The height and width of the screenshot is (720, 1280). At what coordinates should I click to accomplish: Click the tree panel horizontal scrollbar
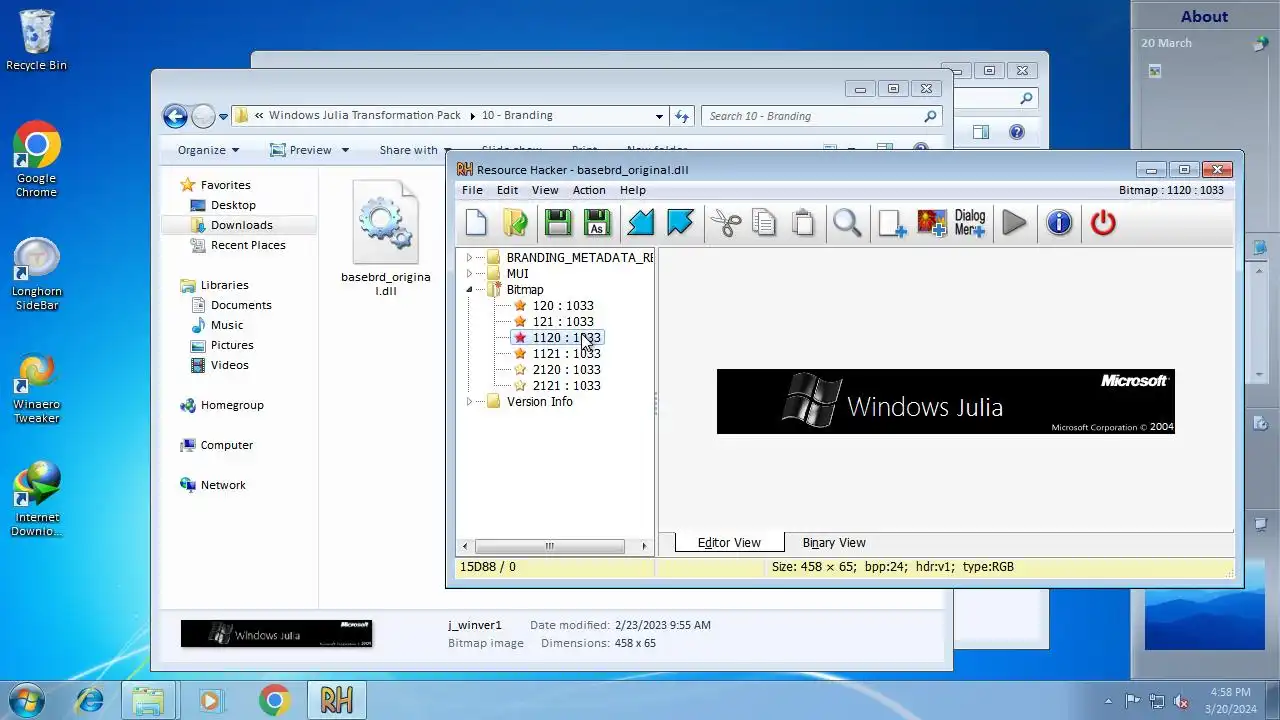pyautogui.click(x=549, y=546)
